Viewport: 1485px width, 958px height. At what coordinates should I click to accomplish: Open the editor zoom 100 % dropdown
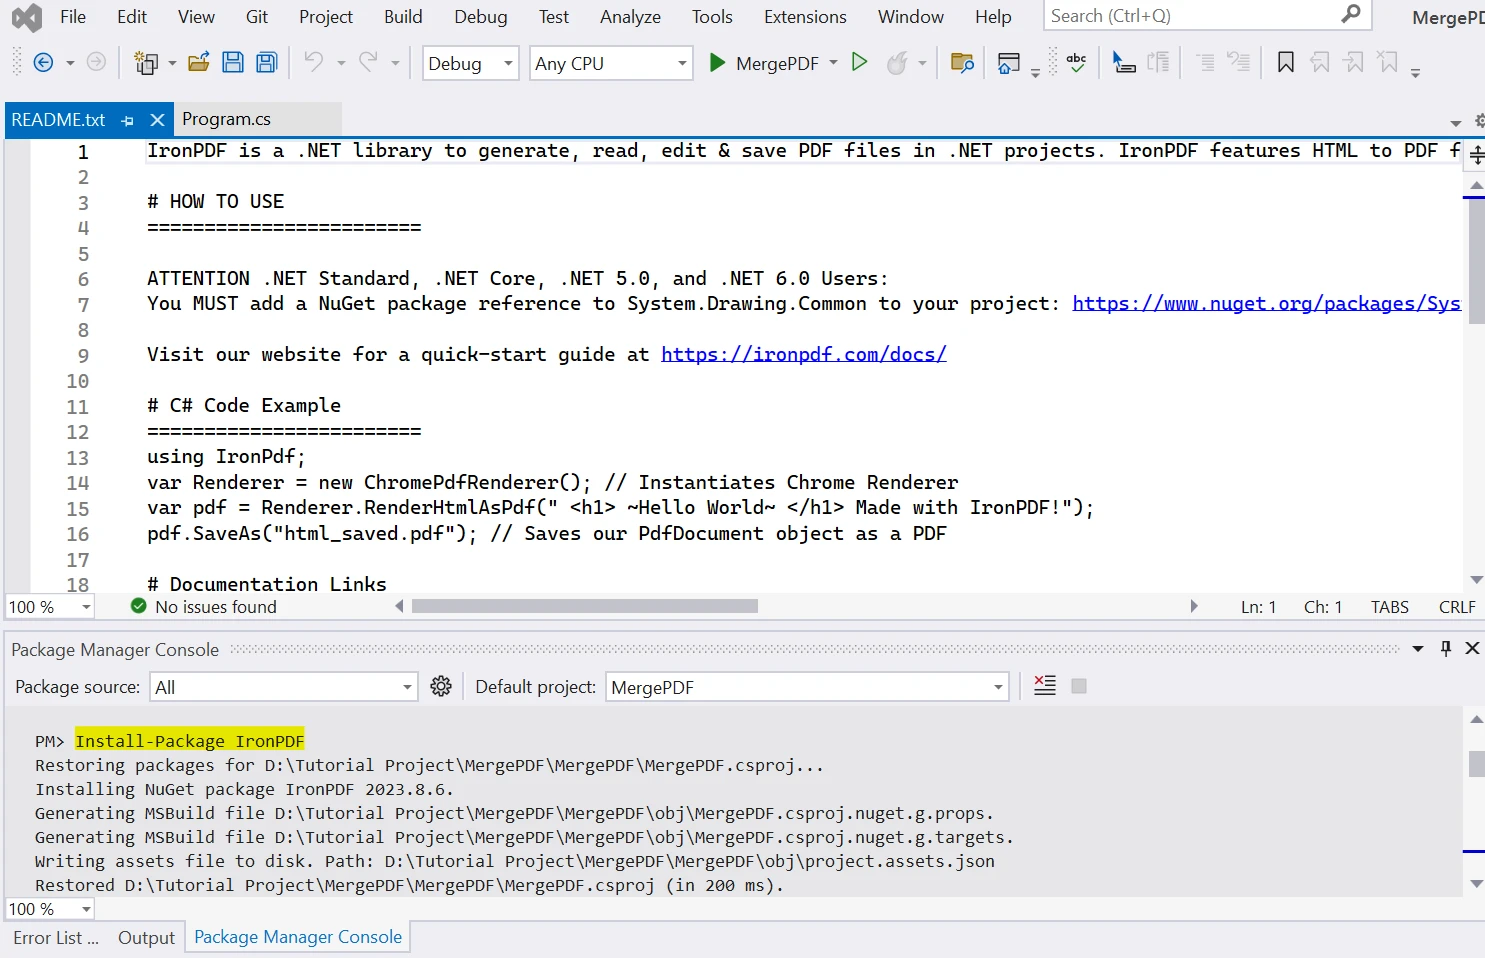50,607
